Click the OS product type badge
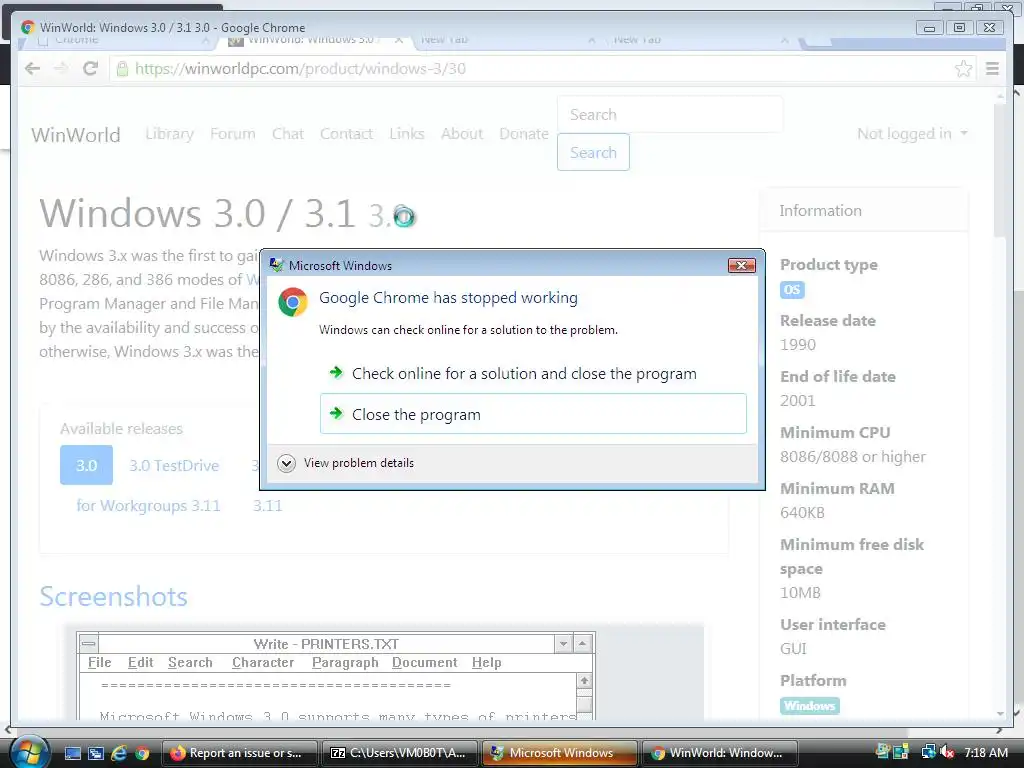The width and height of the screenshot is (1024, 768). click(792, 290)
